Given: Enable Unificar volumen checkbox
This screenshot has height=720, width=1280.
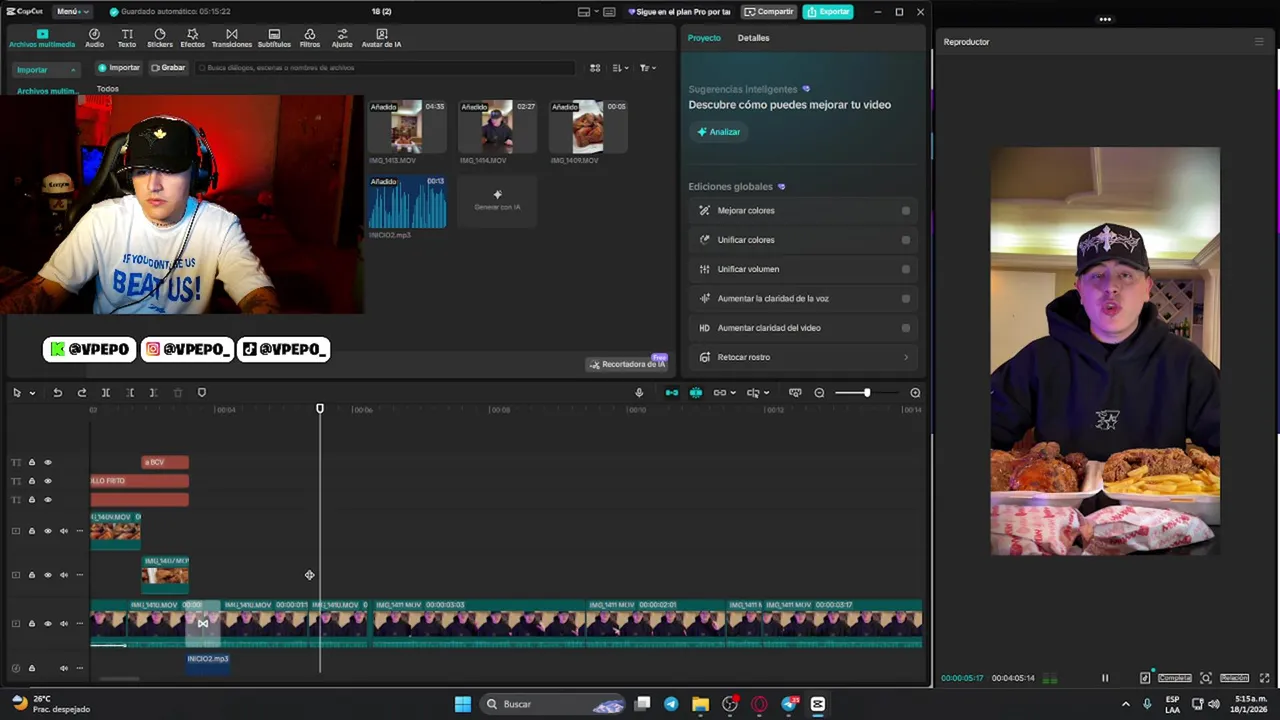Looking at the screenshot, I should point(906,269).
